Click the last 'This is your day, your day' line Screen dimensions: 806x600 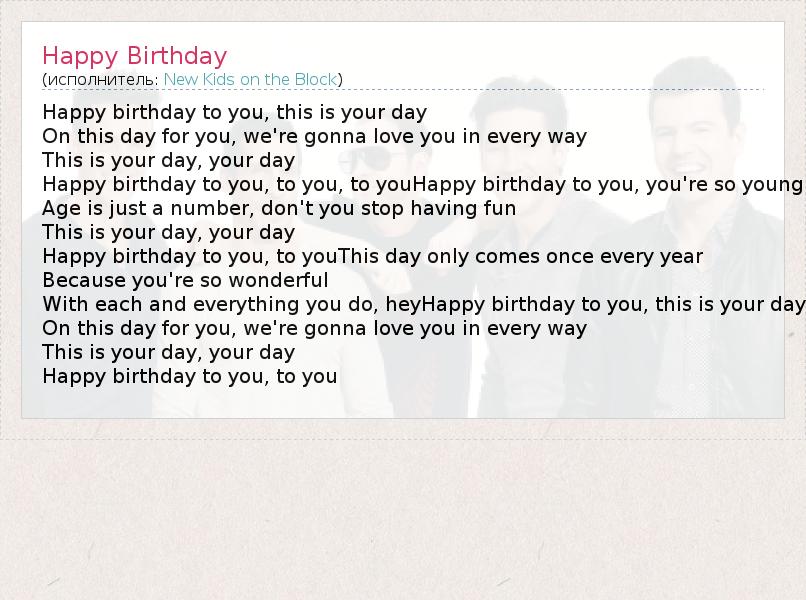click(x=169, y=352)
